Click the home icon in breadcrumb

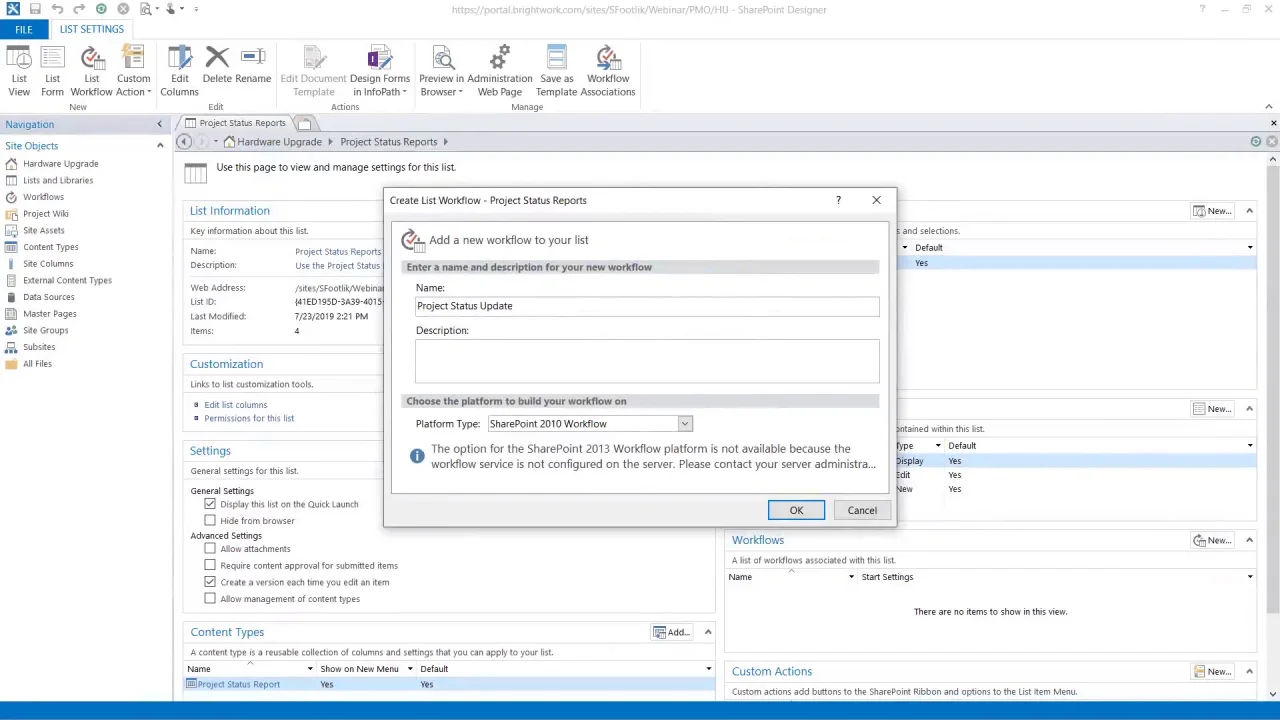(229, 142)
